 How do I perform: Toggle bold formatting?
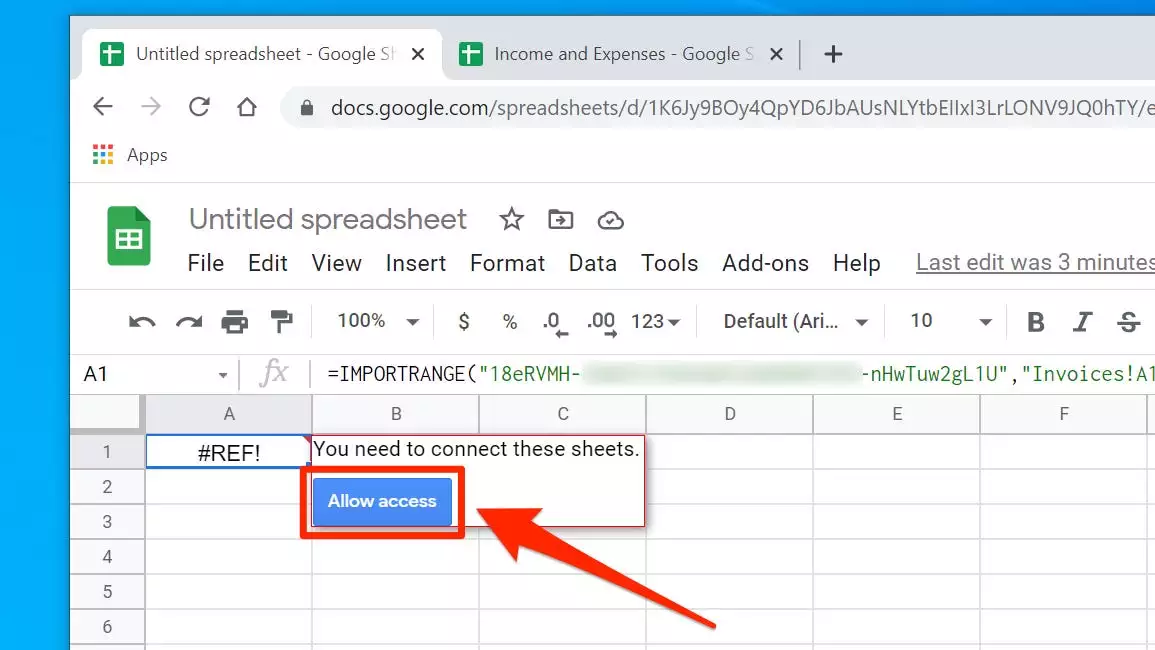click(x=1036, y=322)
